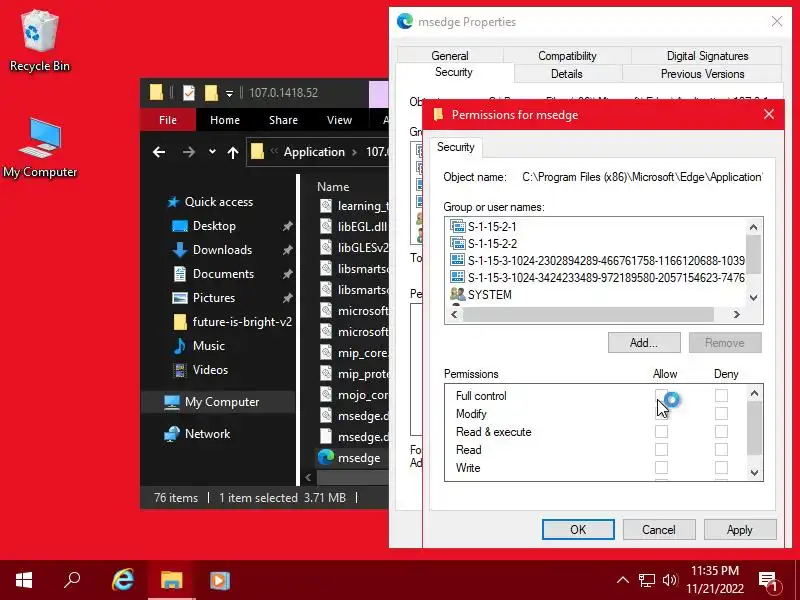Select future-is-bright-v2 folder in sidebar
This screenshot has height=600, width=800.
pos(233,322)
